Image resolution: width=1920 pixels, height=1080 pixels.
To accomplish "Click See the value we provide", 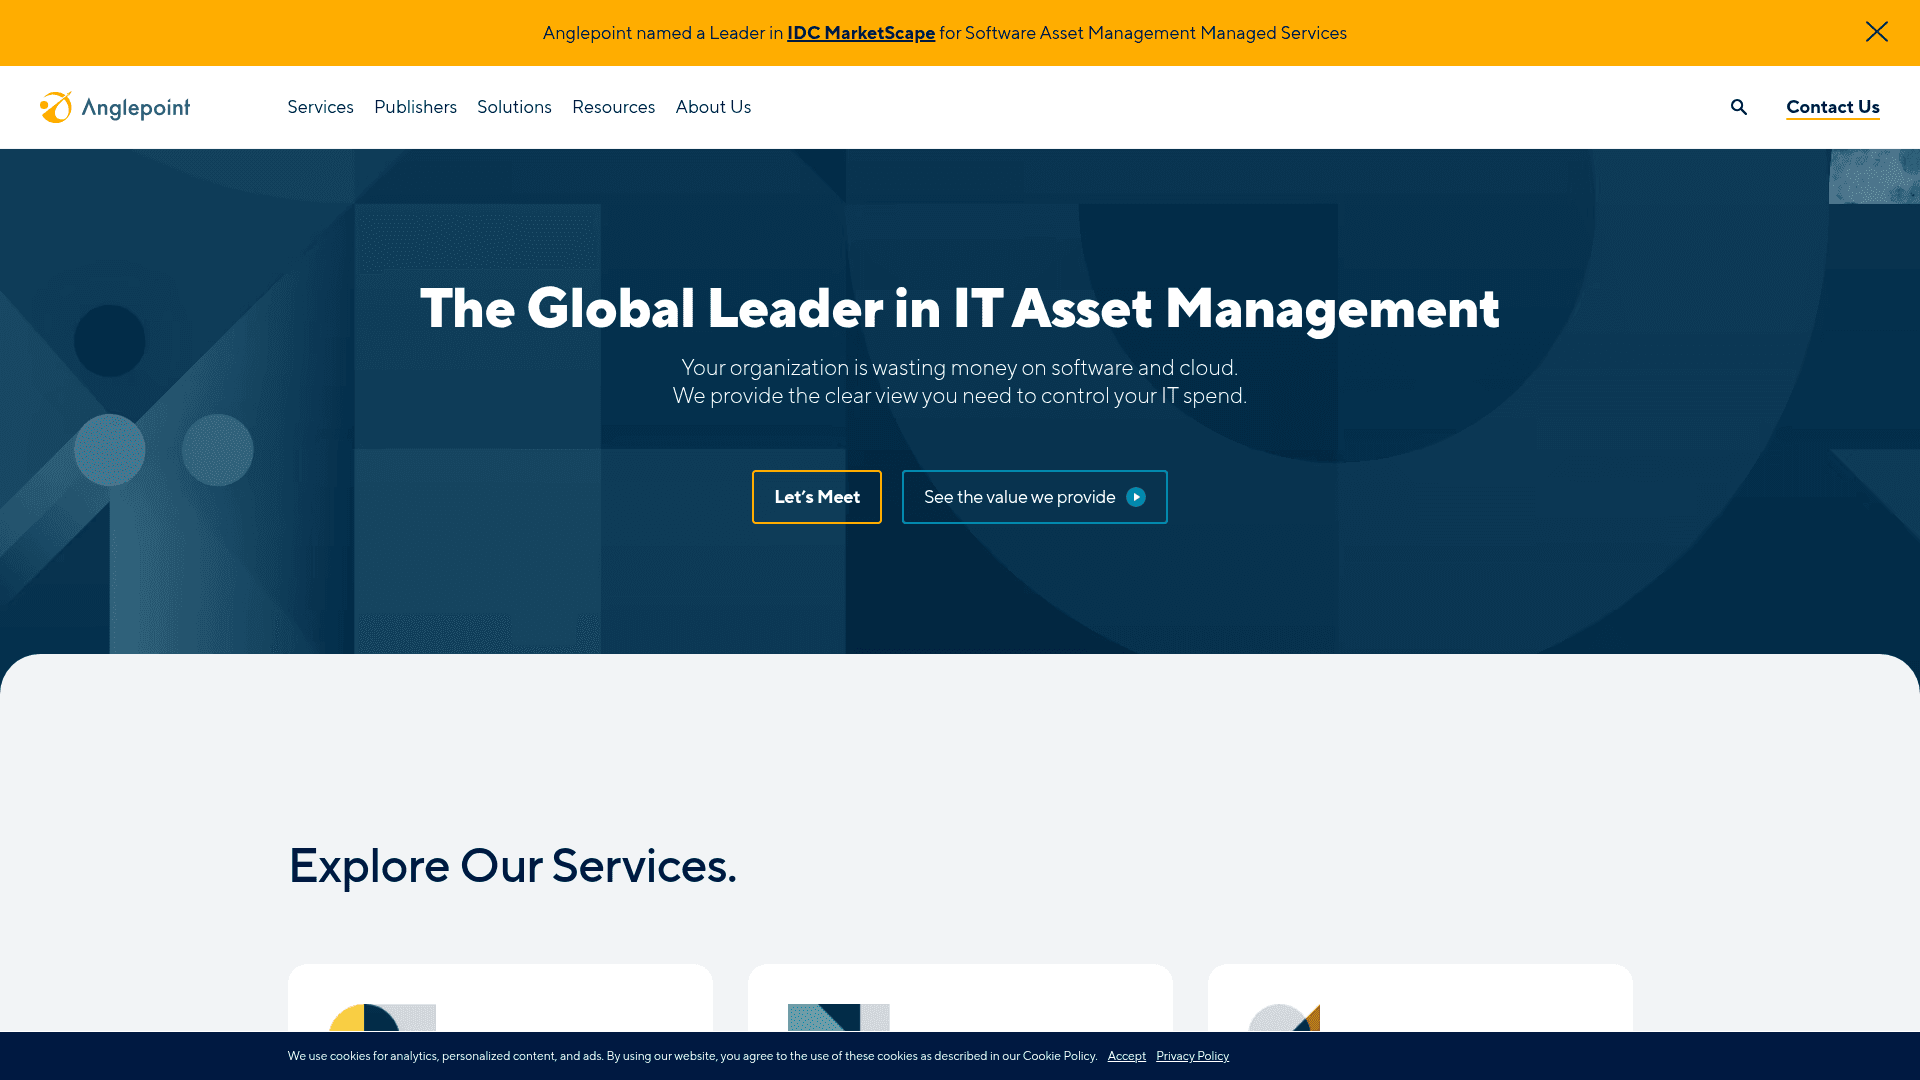I will coord(1018,497).
